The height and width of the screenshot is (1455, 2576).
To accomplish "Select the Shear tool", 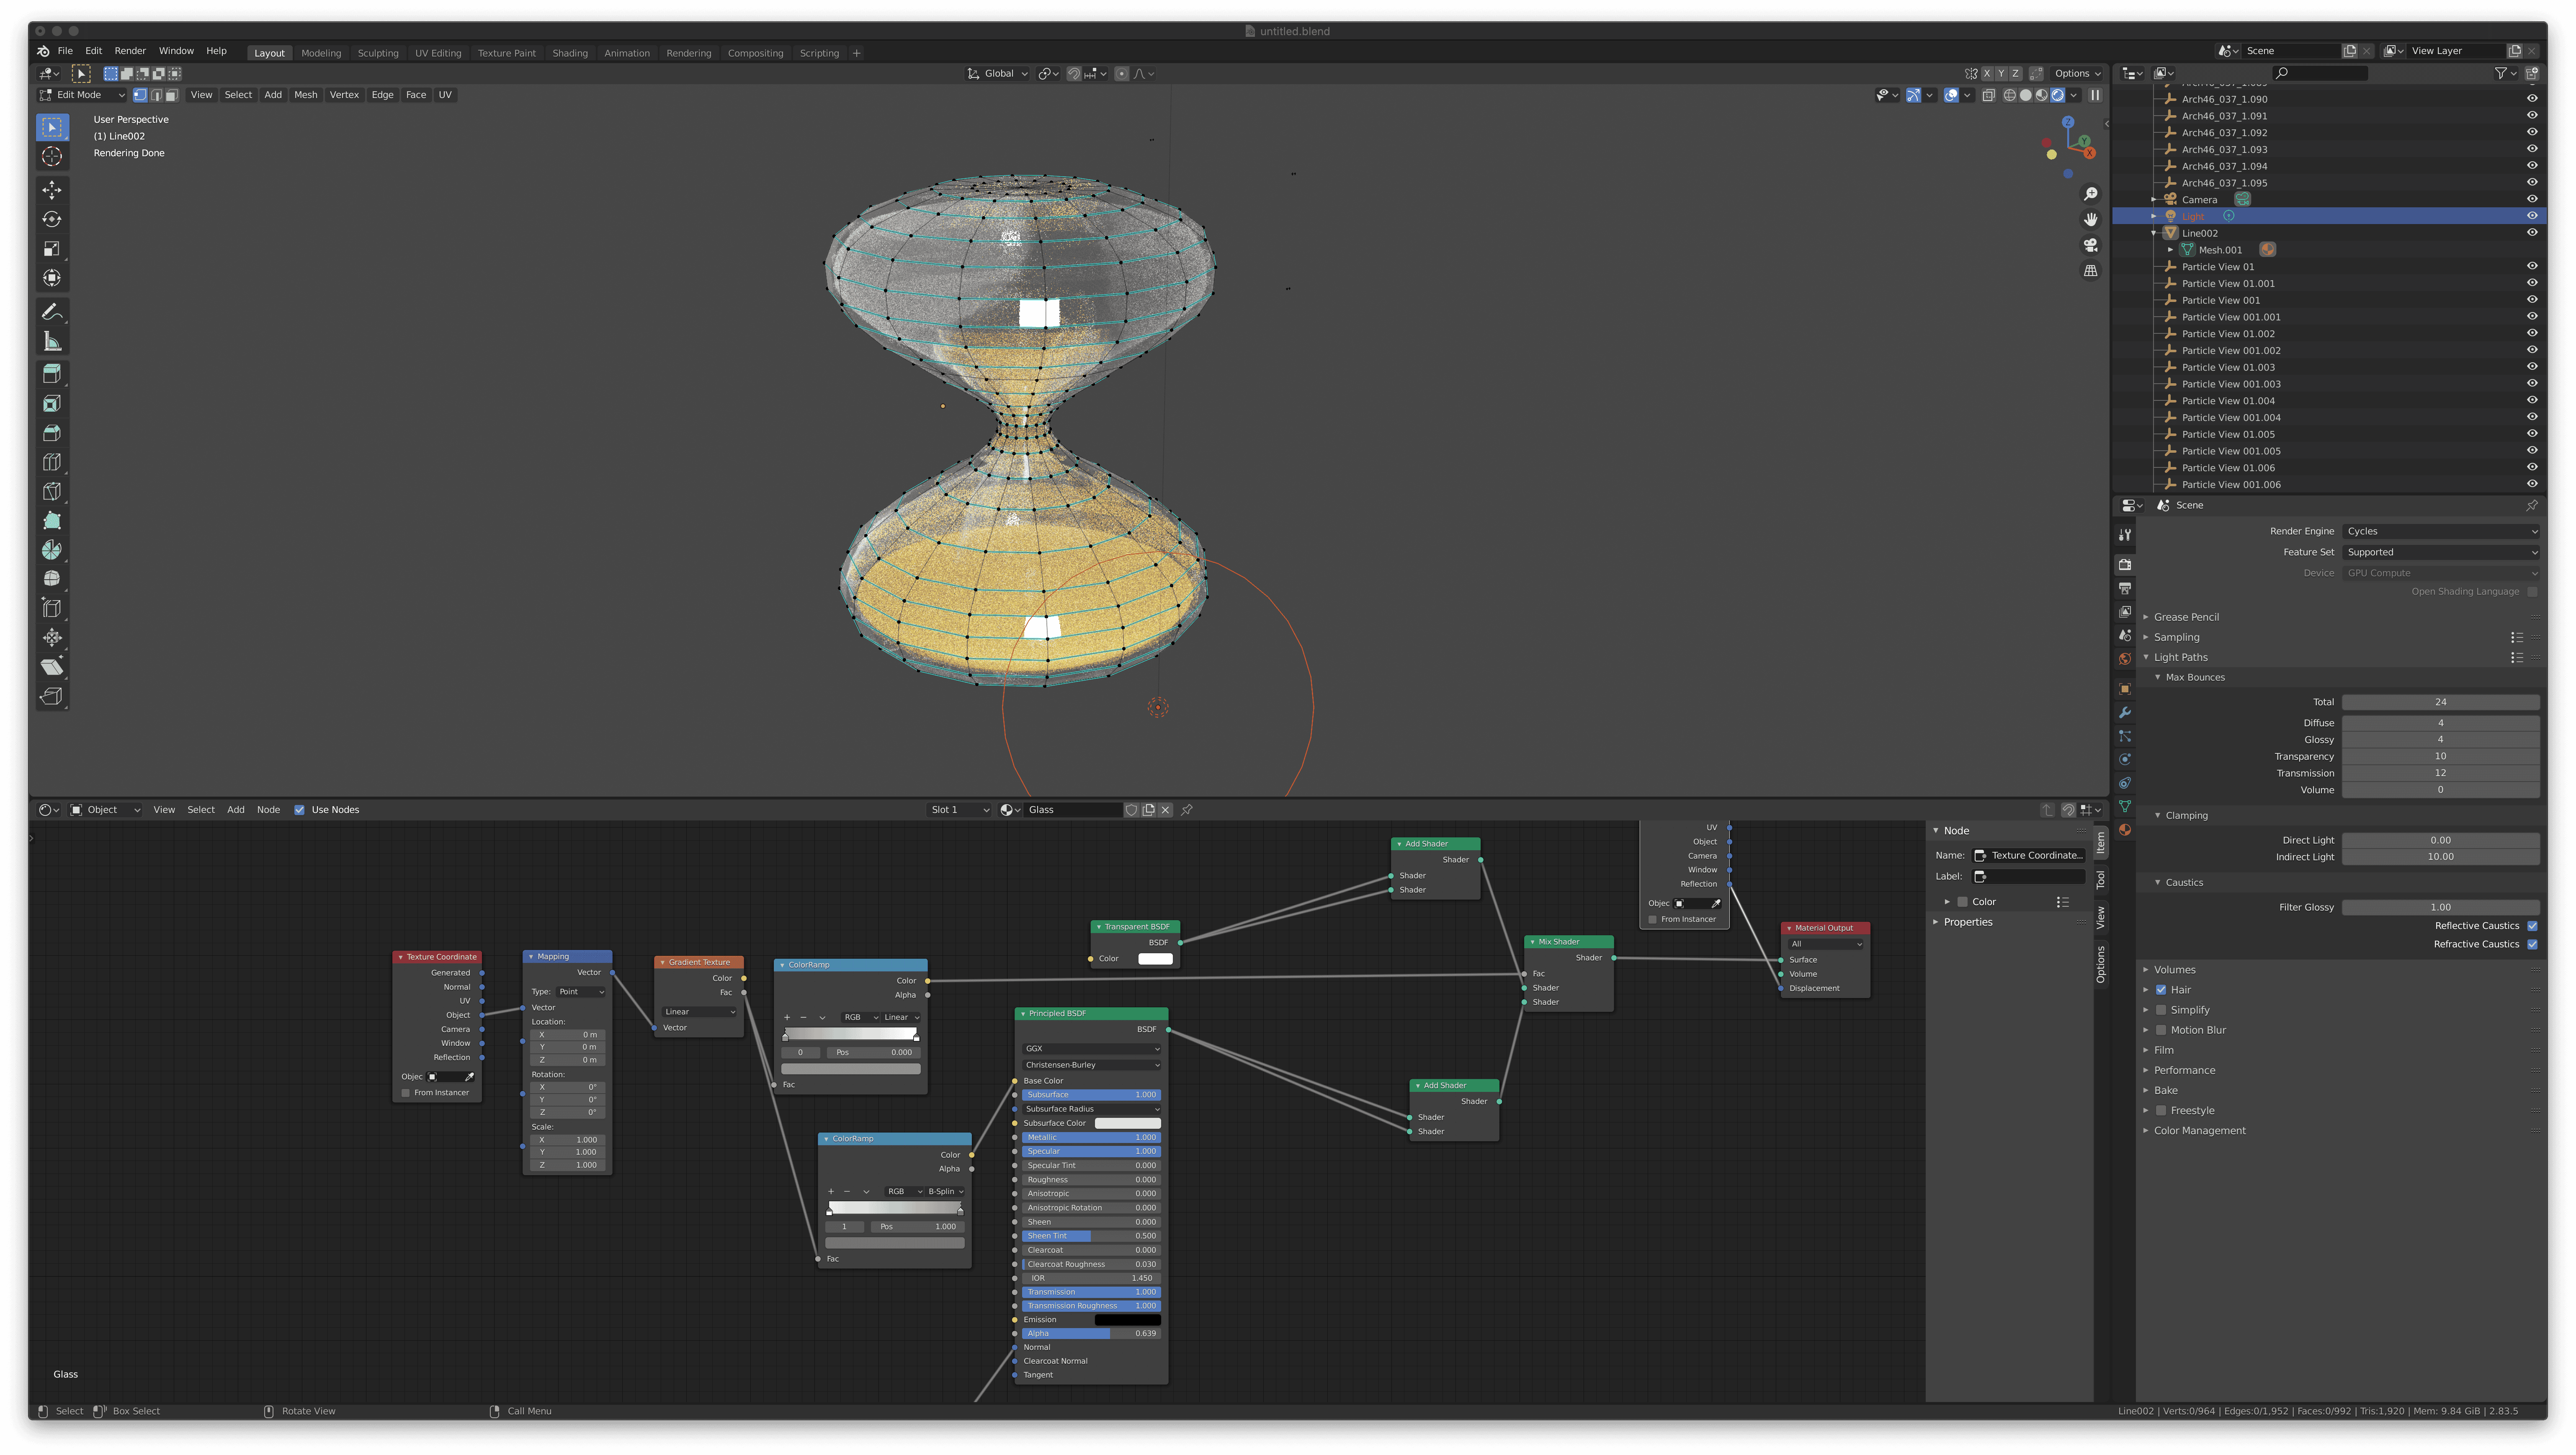I will coord(52,667).
